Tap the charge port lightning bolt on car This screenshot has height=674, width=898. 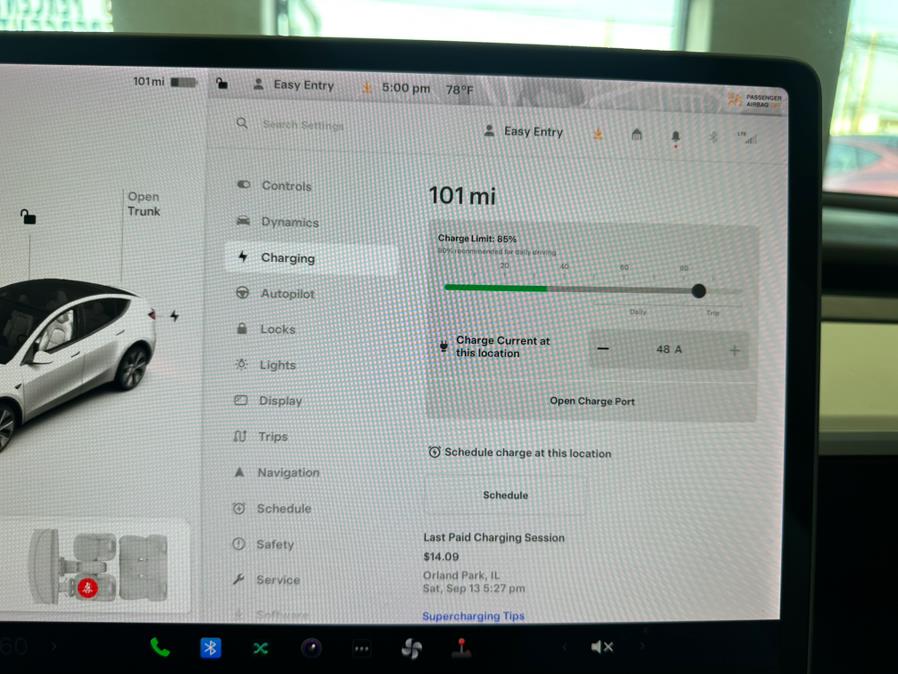tap(174, 316)
